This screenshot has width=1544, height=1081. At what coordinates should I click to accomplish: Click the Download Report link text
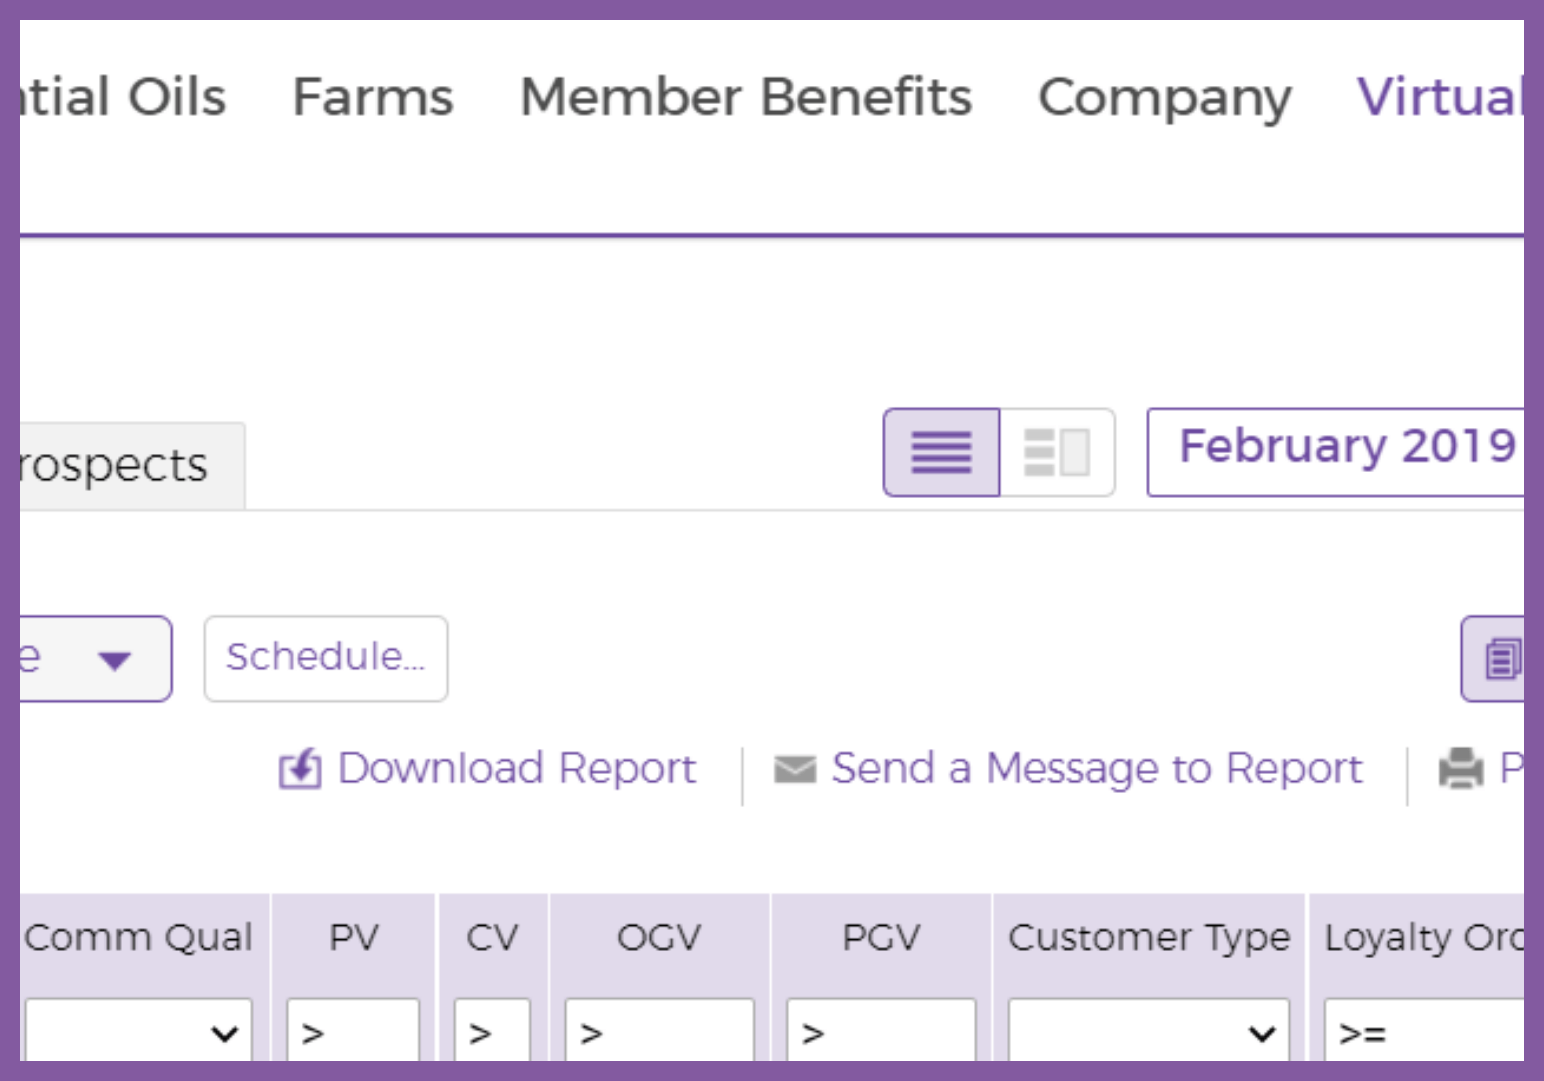[x=516, y=769]
